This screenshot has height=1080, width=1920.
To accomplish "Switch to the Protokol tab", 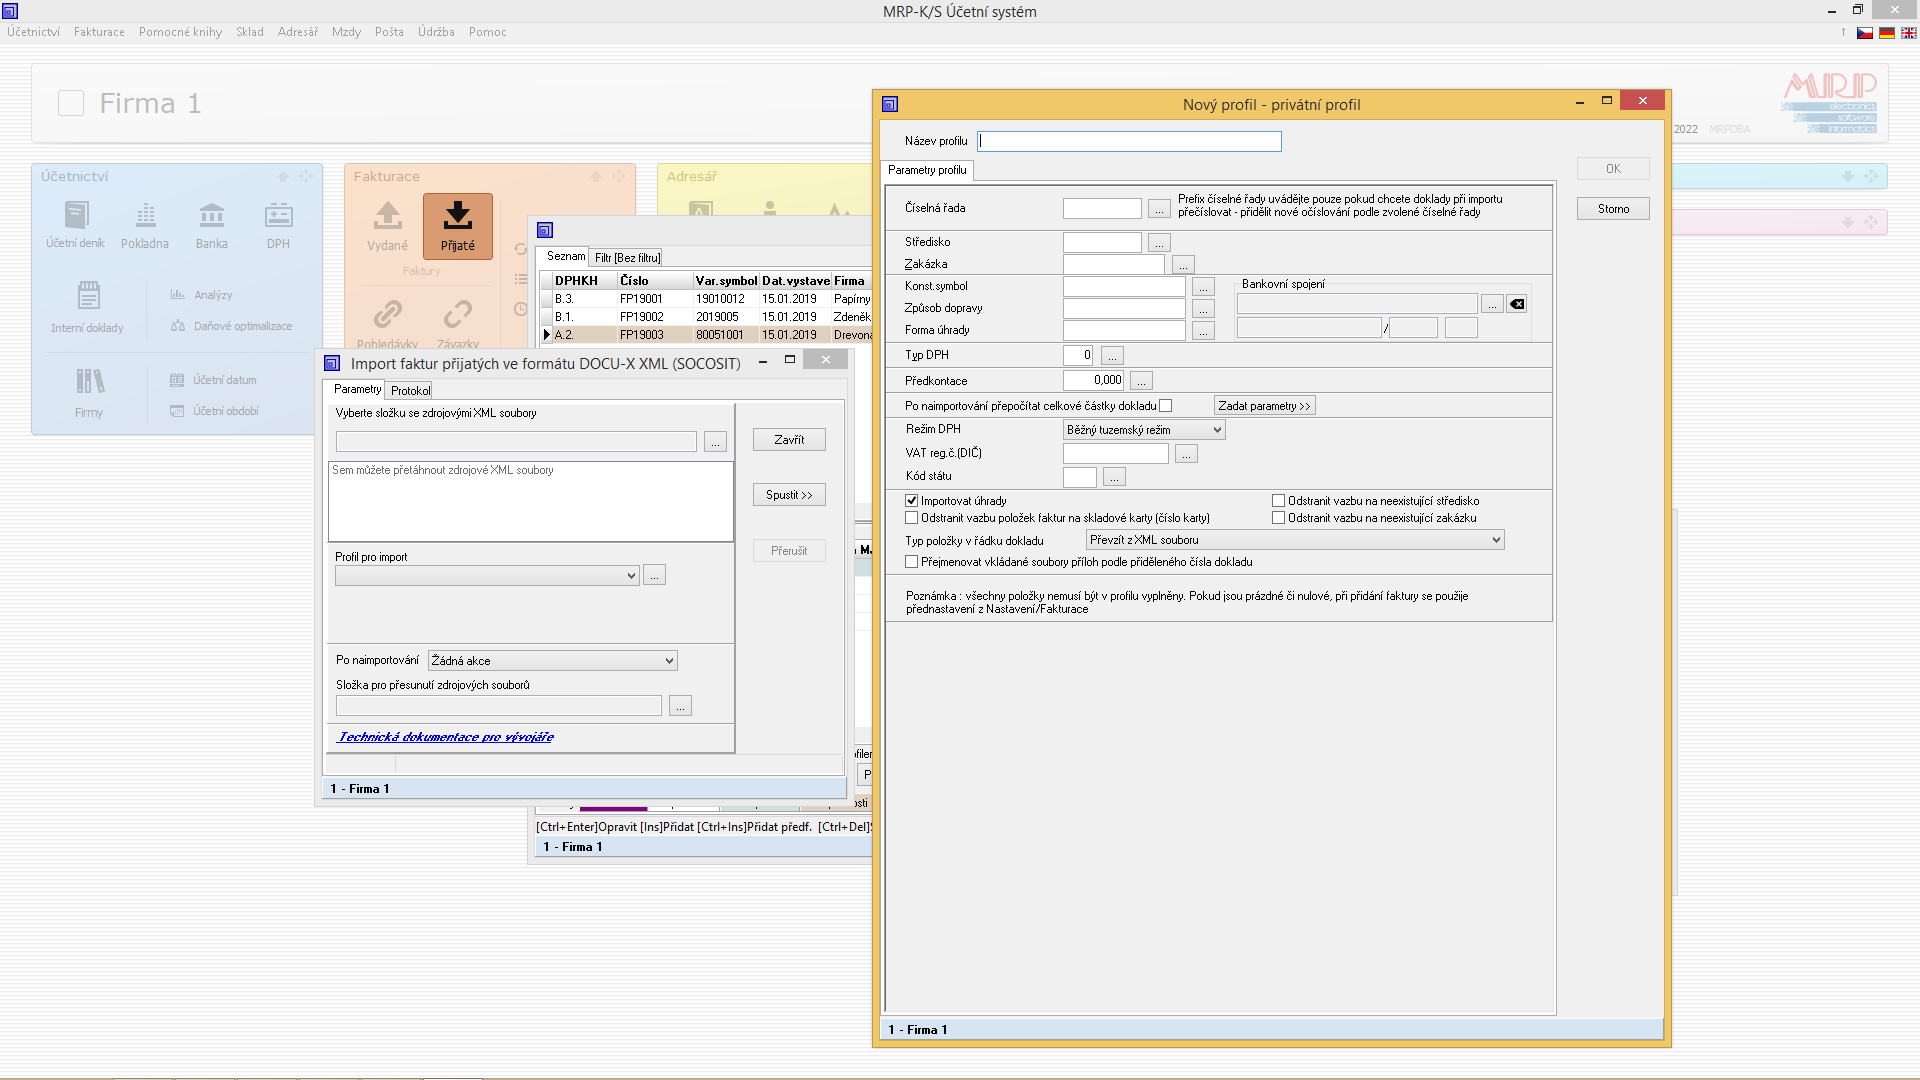I will [x=410, y=391].
